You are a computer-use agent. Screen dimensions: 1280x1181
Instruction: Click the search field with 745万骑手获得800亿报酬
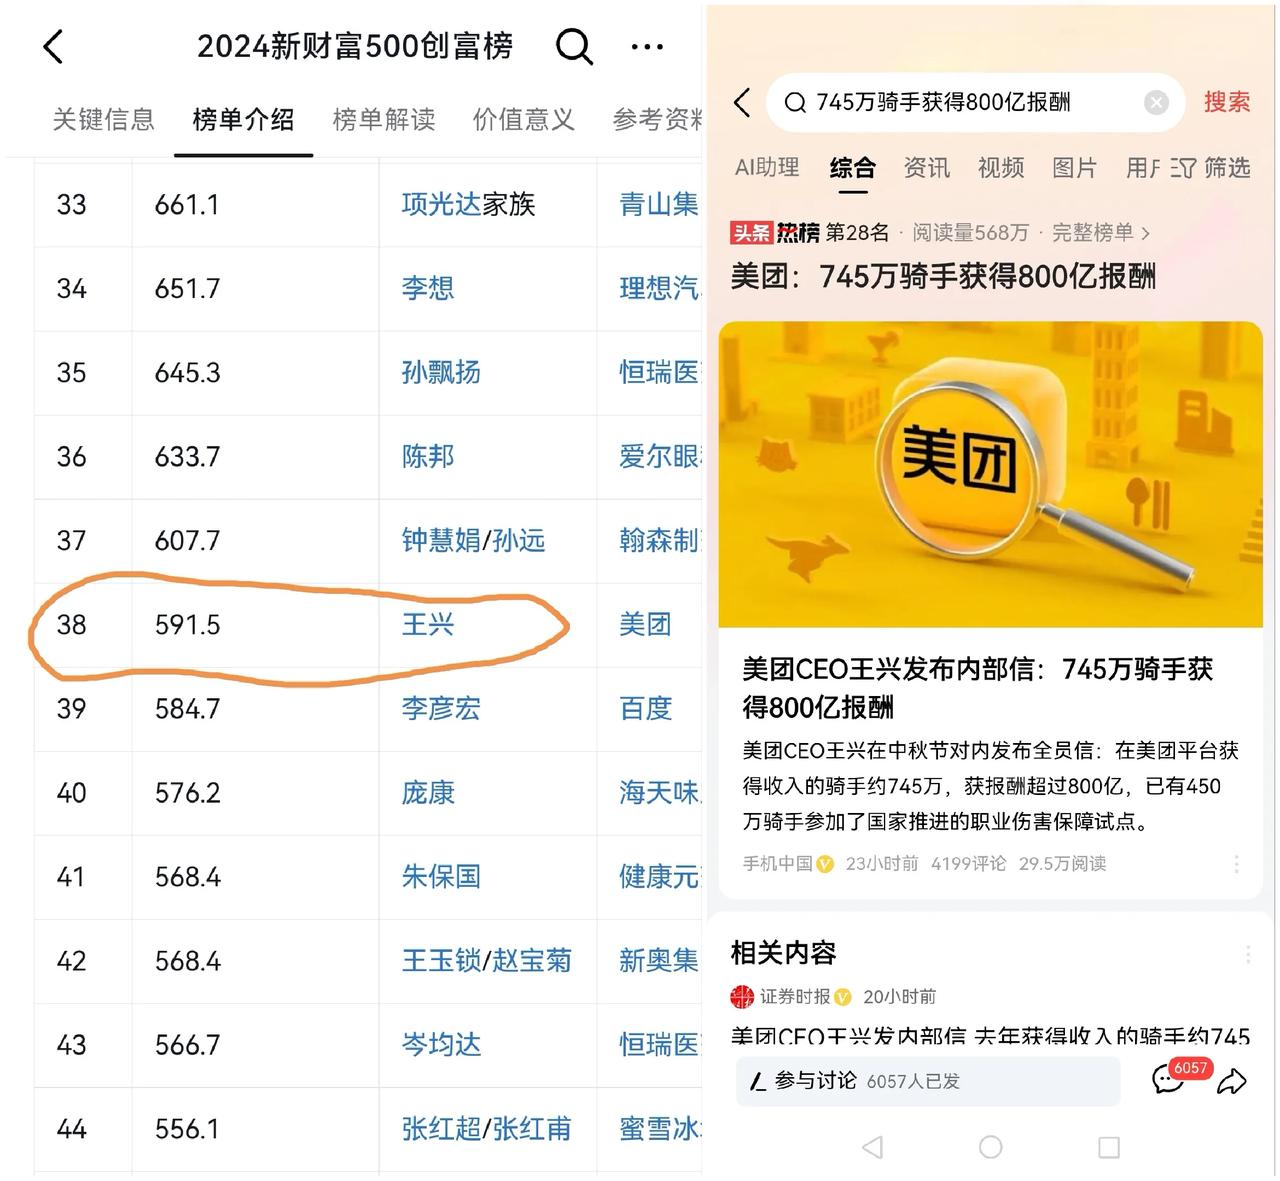[x=975, y=102]
